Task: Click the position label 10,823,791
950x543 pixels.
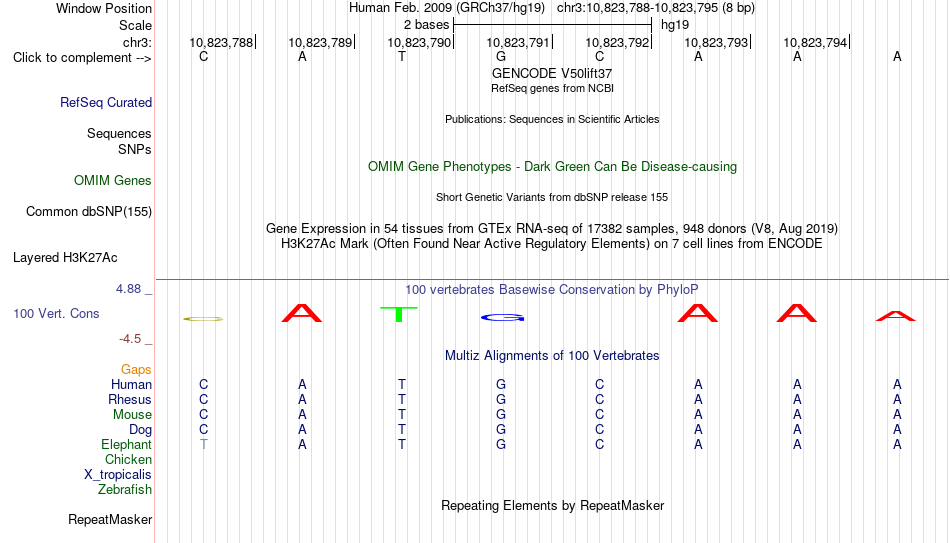Action: [518, 42]
